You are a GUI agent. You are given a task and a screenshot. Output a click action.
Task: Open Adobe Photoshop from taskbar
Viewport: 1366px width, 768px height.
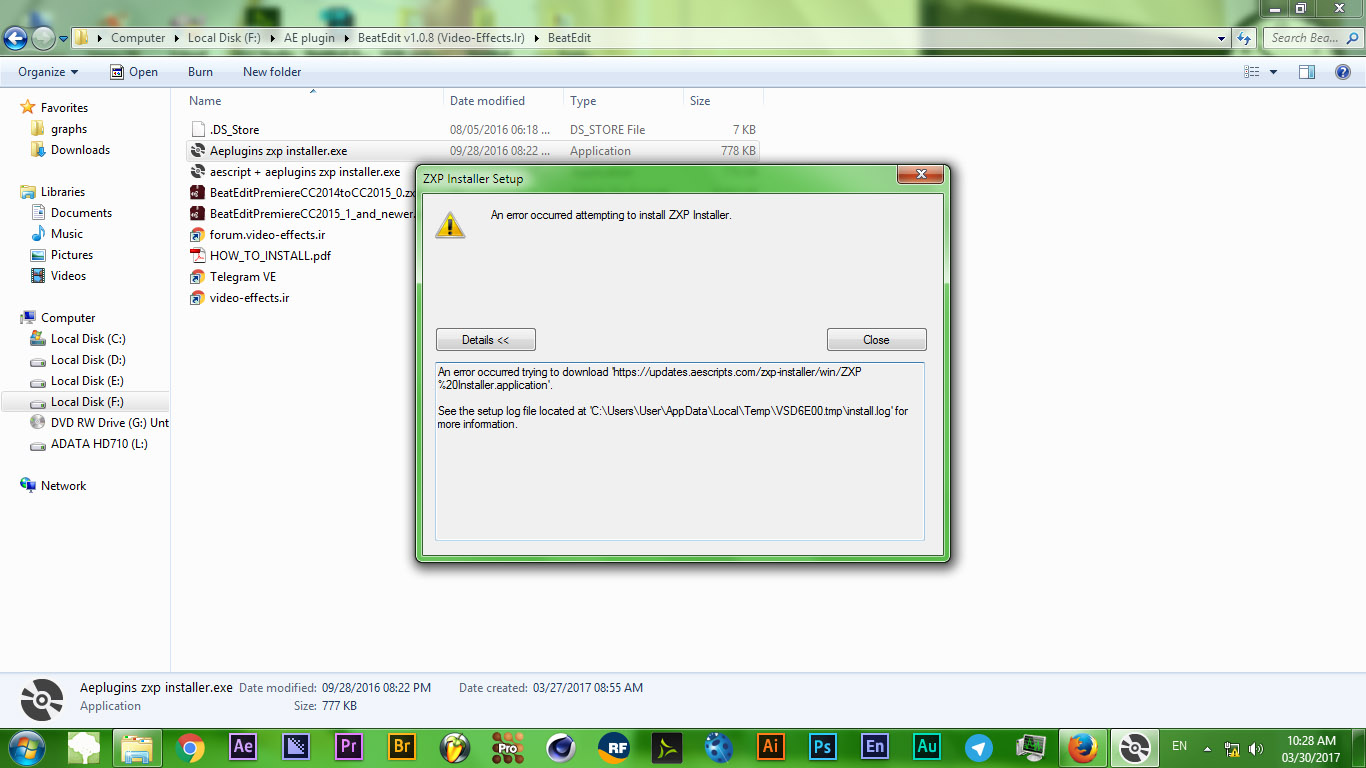[823, 746]
